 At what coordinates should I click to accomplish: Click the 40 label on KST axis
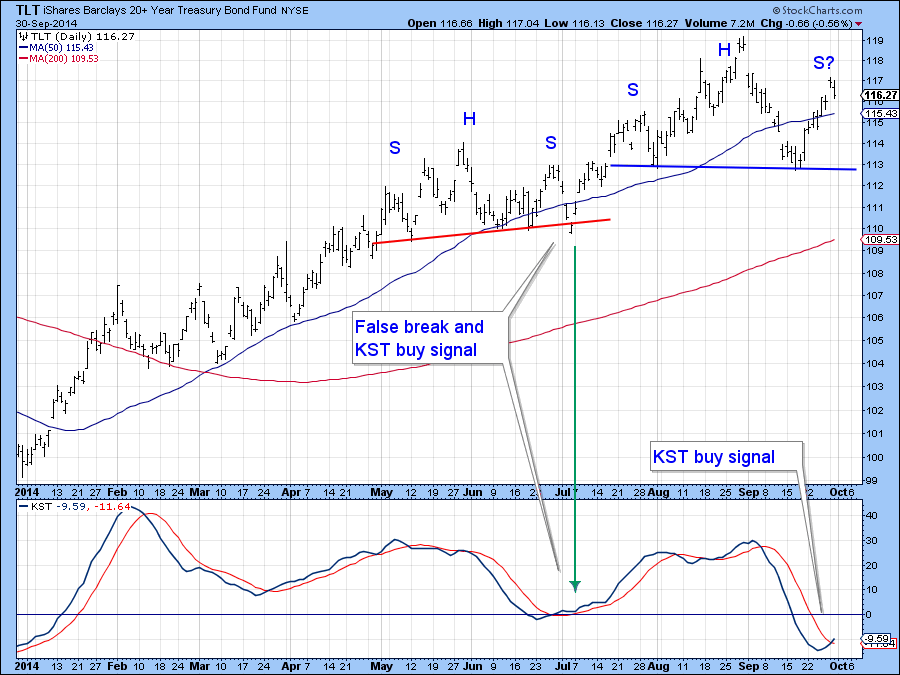871,515
